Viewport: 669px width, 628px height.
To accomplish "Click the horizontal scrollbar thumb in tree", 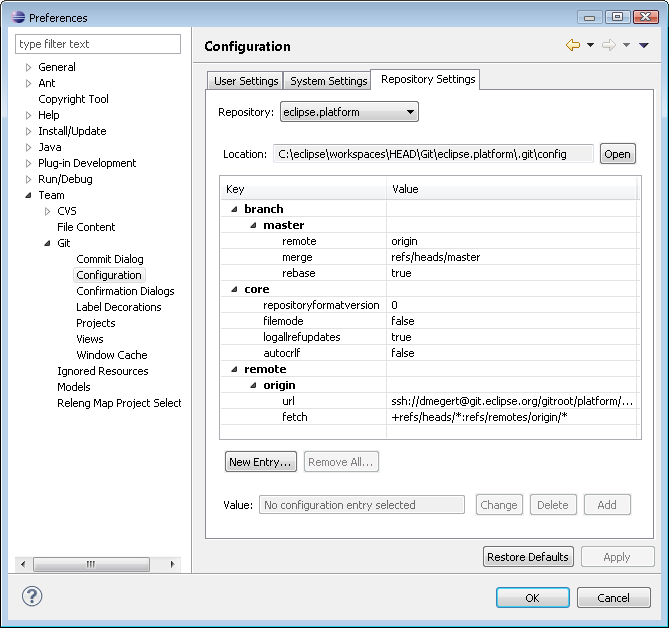I will click(x=91, y=564).
